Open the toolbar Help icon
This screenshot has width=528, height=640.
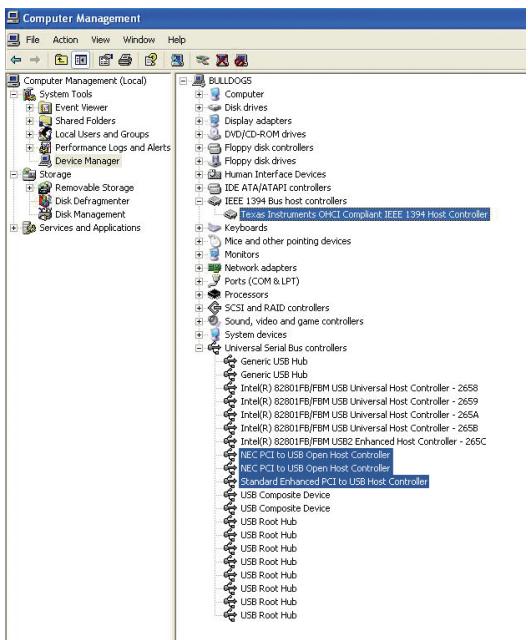click(x=151, y=60)
